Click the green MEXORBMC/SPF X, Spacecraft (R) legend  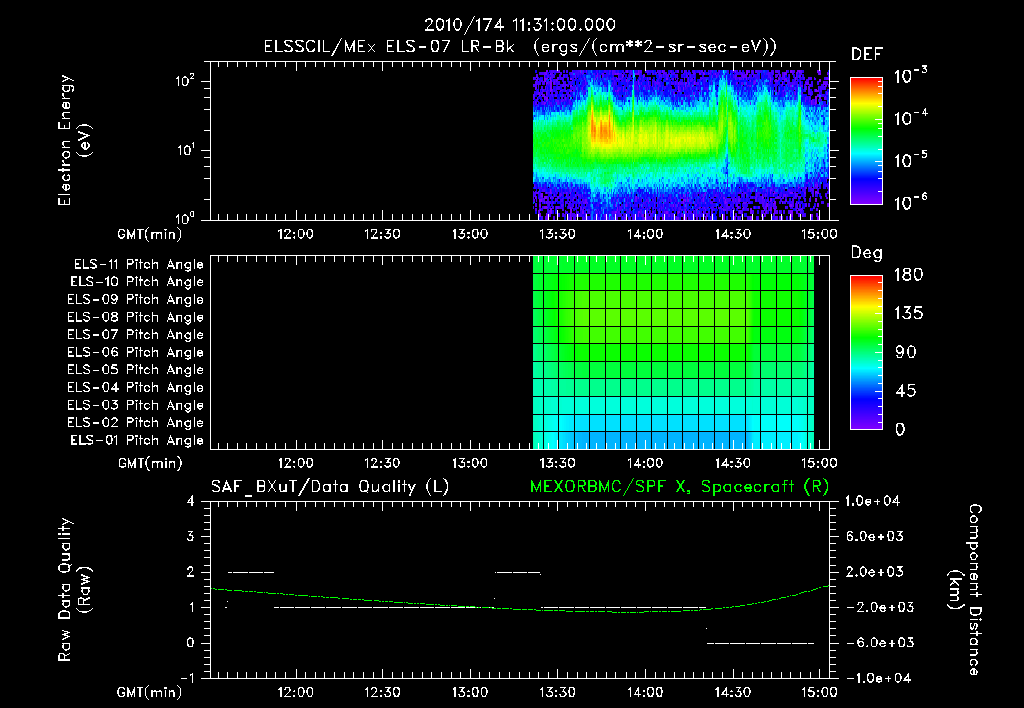(679, 487)
